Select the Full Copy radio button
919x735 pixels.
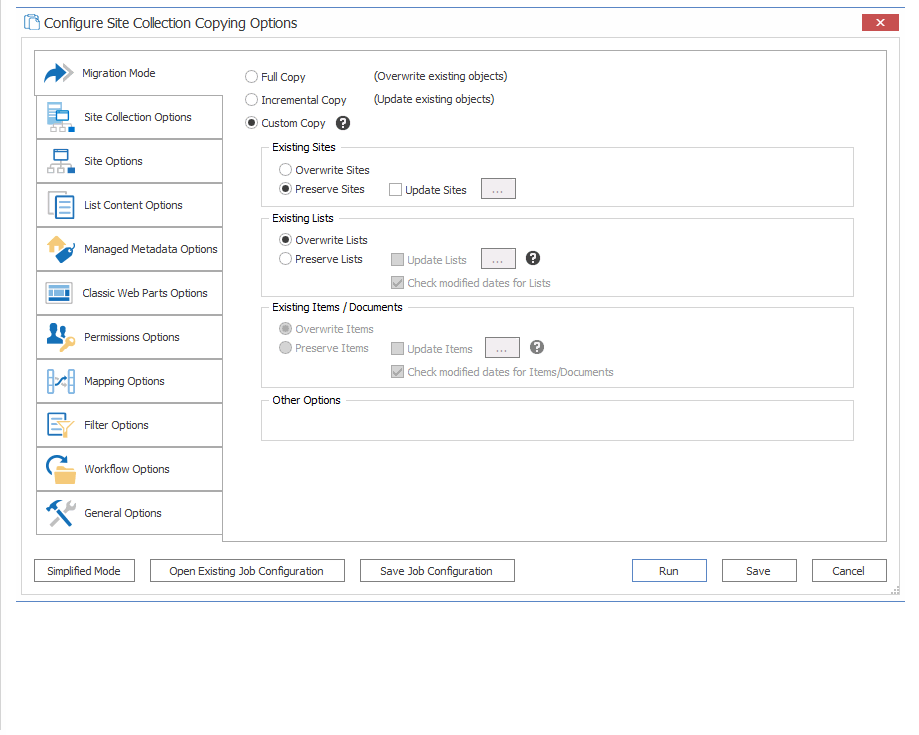point(251,76)
